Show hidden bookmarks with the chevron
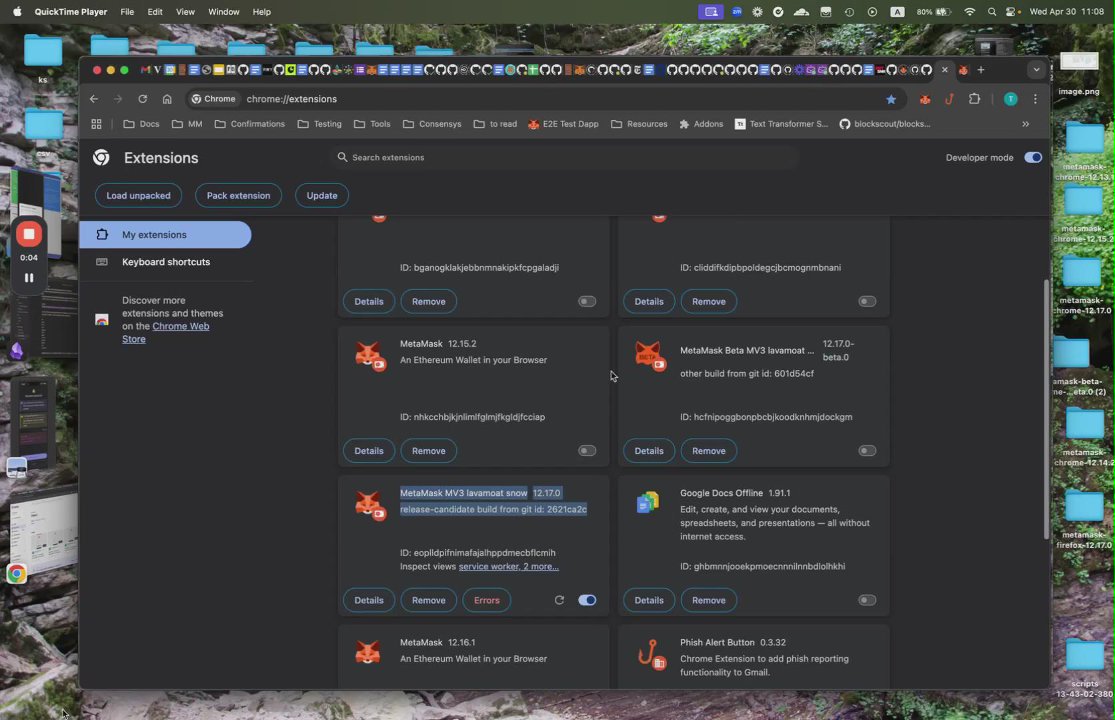The image size is (1115, 720). click(x=1025, y=124)
